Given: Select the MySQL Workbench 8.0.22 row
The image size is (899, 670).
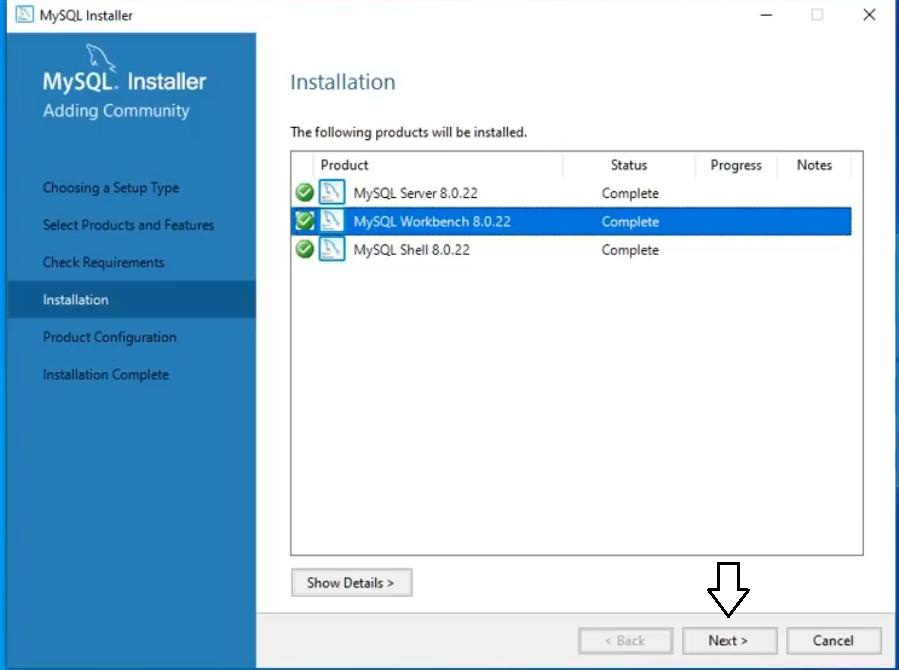Looking at the screenshot, I should (x=571, y=221).
